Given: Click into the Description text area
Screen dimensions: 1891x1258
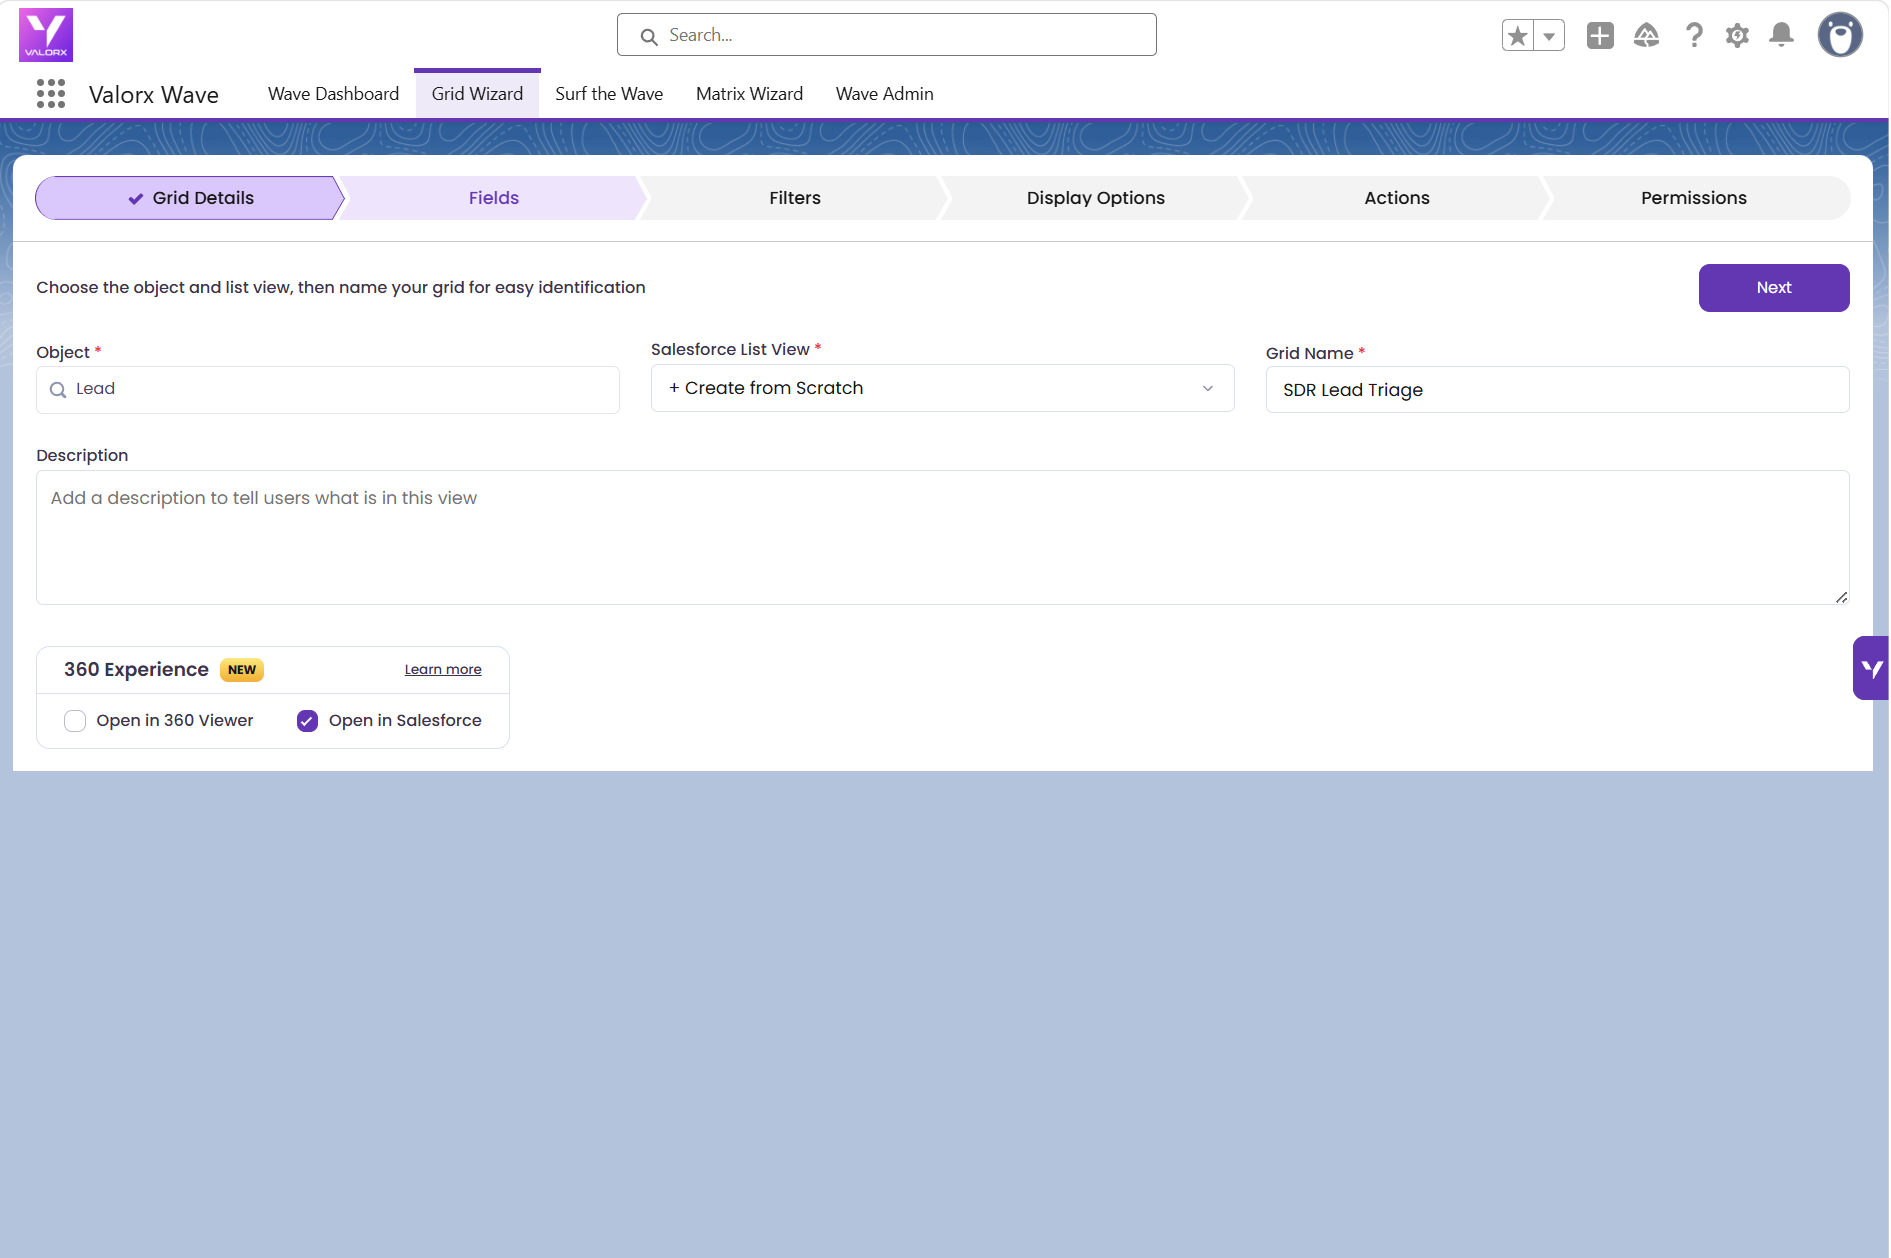Looking at the screenshot, I should [942, 538].
